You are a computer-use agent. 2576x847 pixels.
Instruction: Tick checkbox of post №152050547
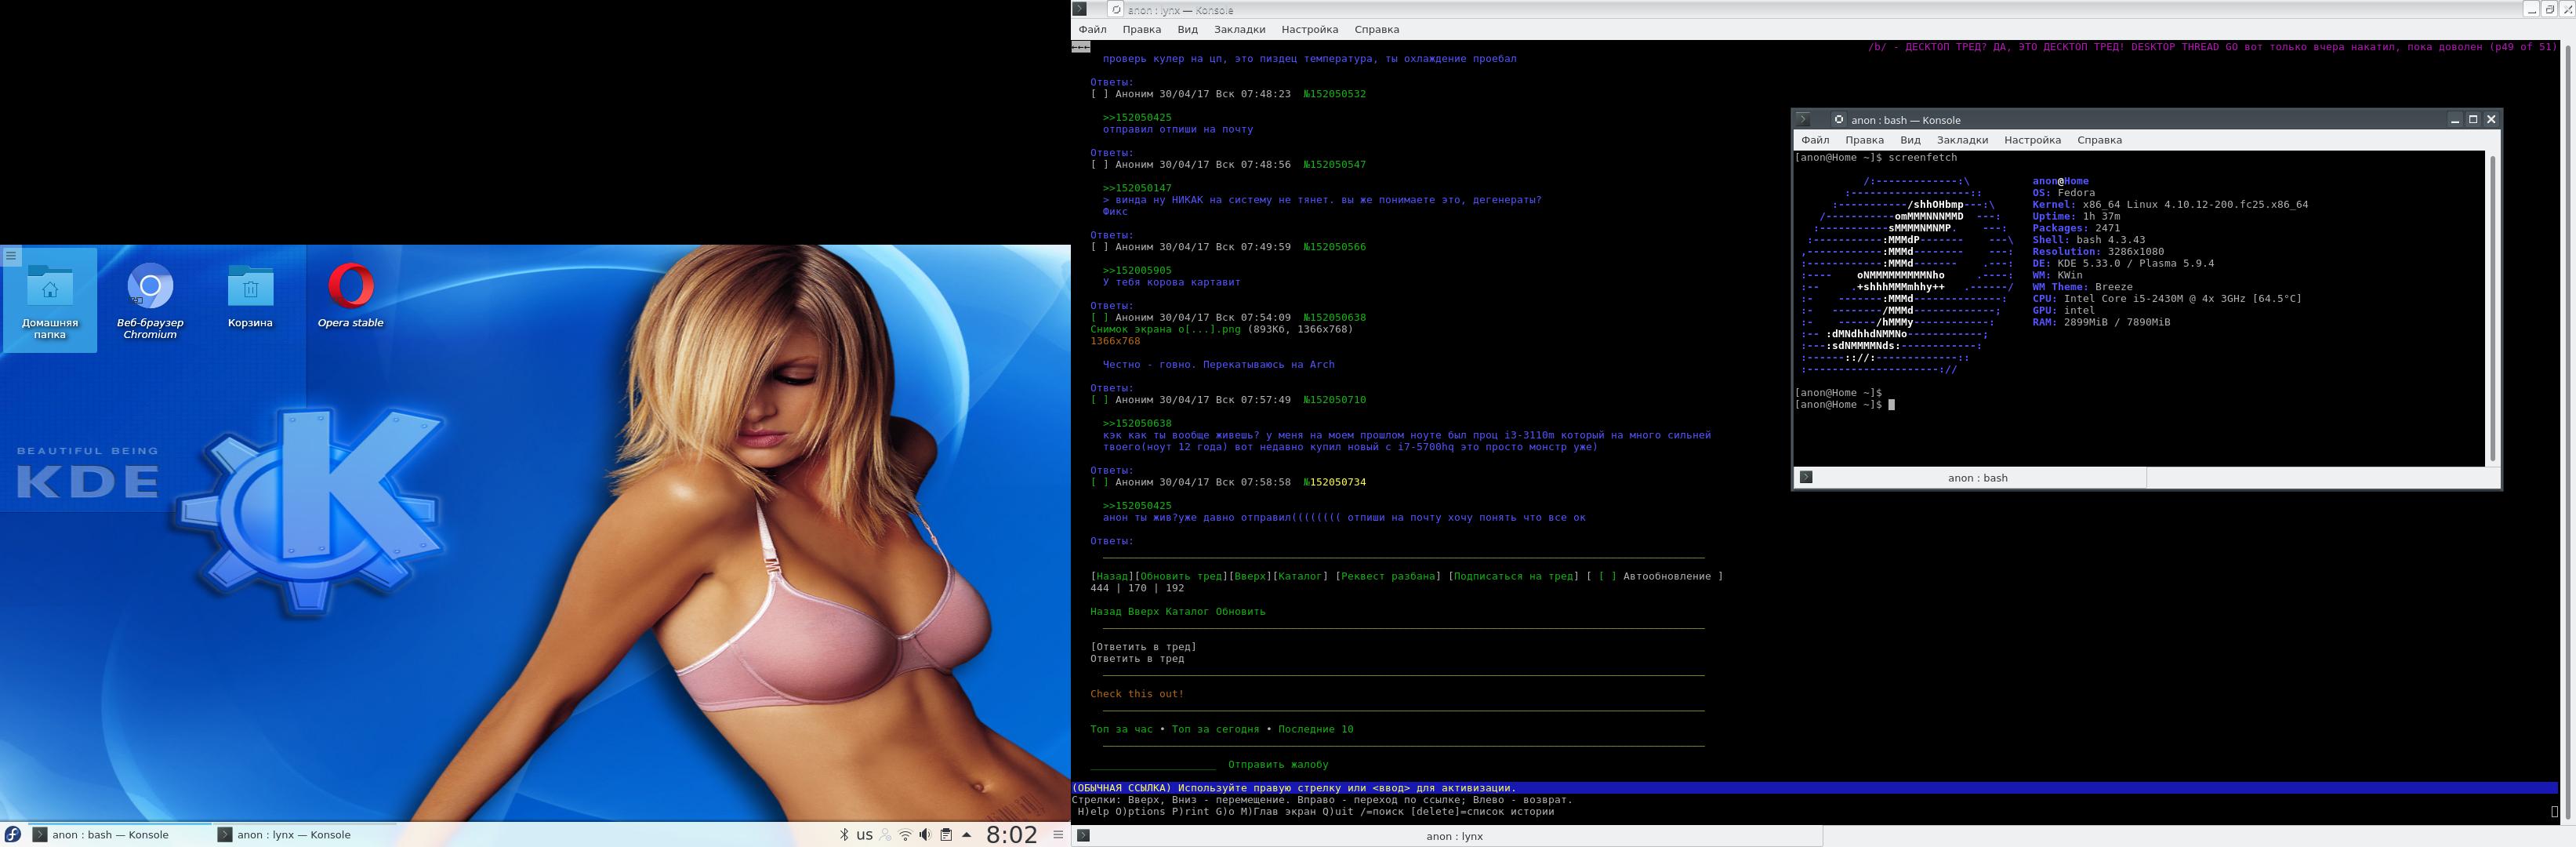pyautogui.click(x=1099, y=164)
